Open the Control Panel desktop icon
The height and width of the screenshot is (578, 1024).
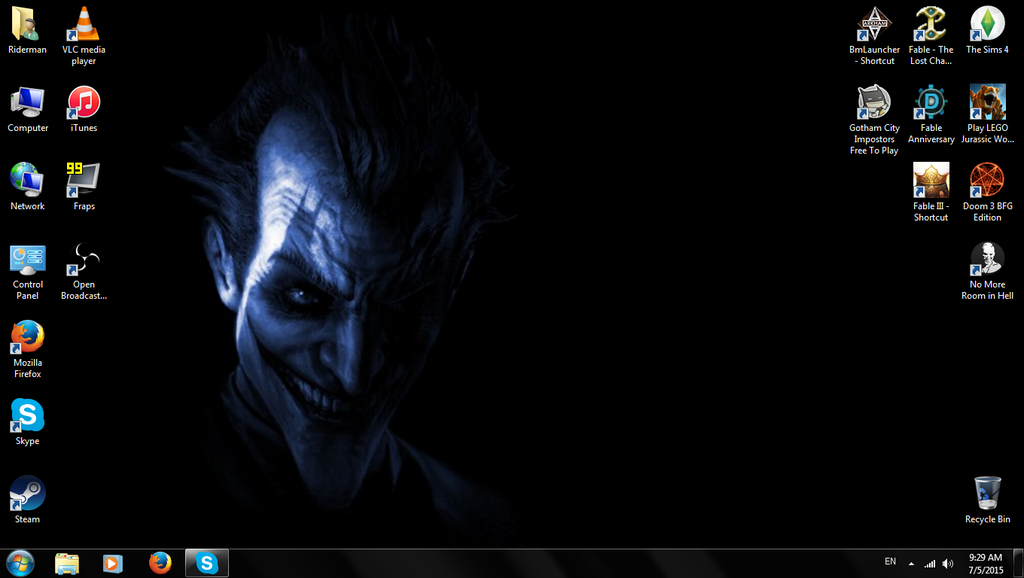pyautogui.click(x=27, y=272)
